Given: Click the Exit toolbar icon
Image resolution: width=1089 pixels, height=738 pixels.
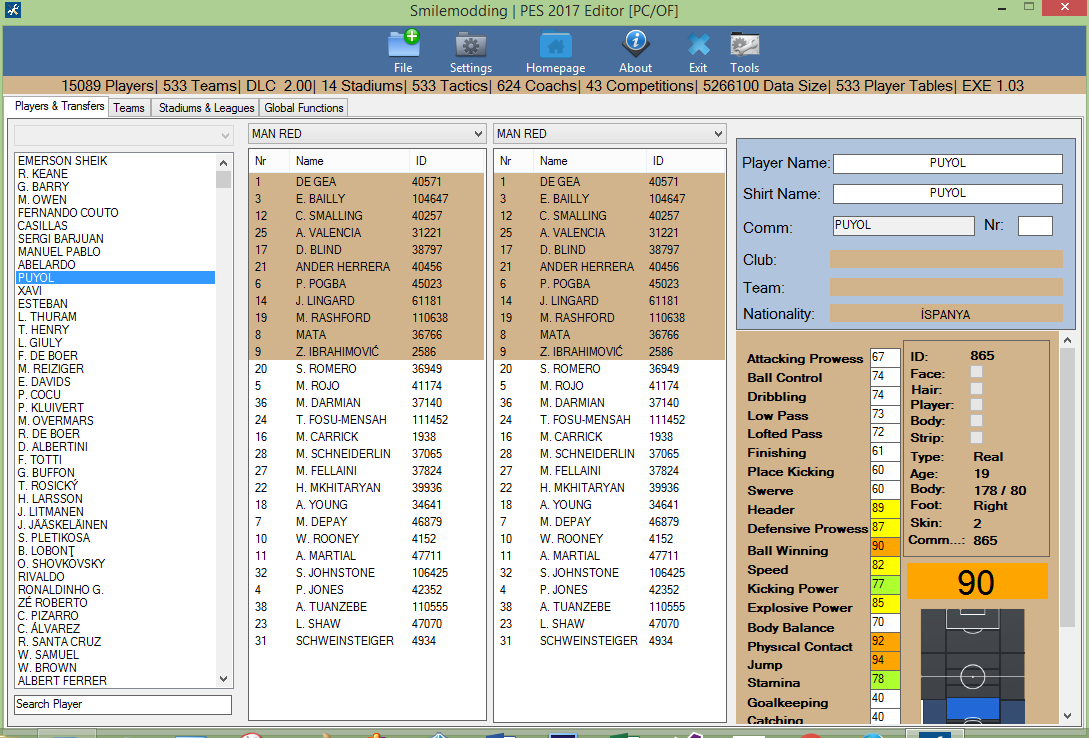Looking at the screenshot, I should 697,45.
